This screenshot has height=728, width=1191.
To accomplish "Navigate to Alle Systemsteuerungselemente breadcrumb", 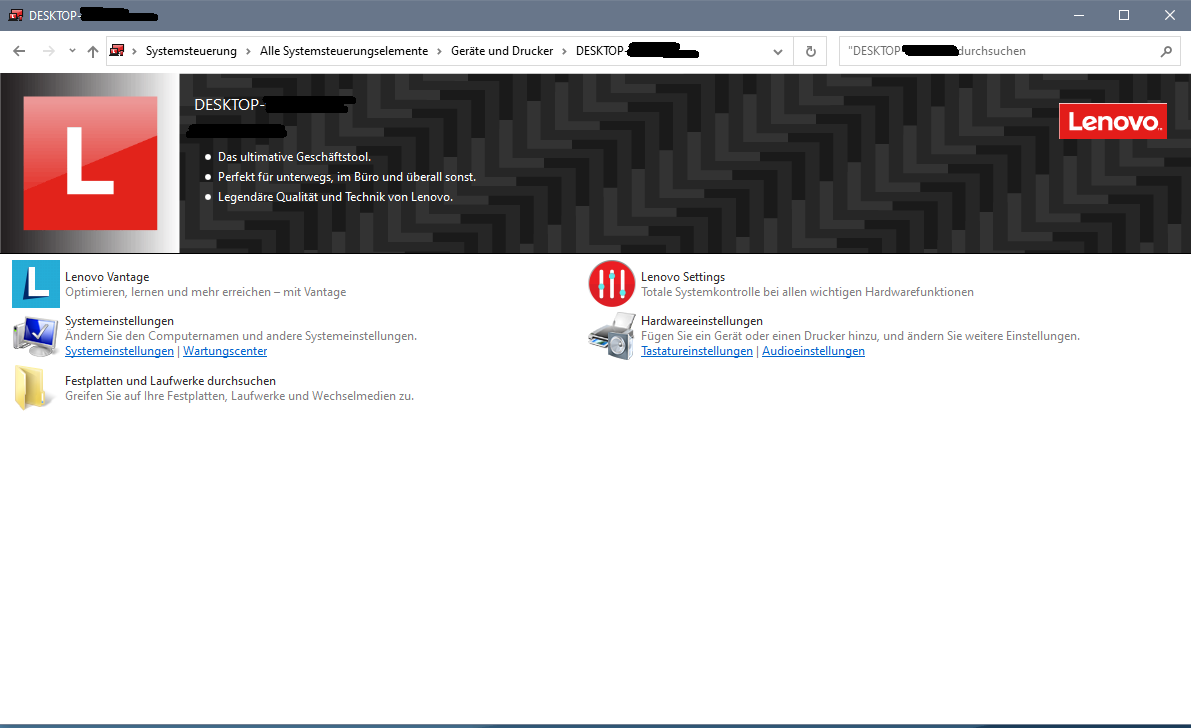I will point(344,51).
